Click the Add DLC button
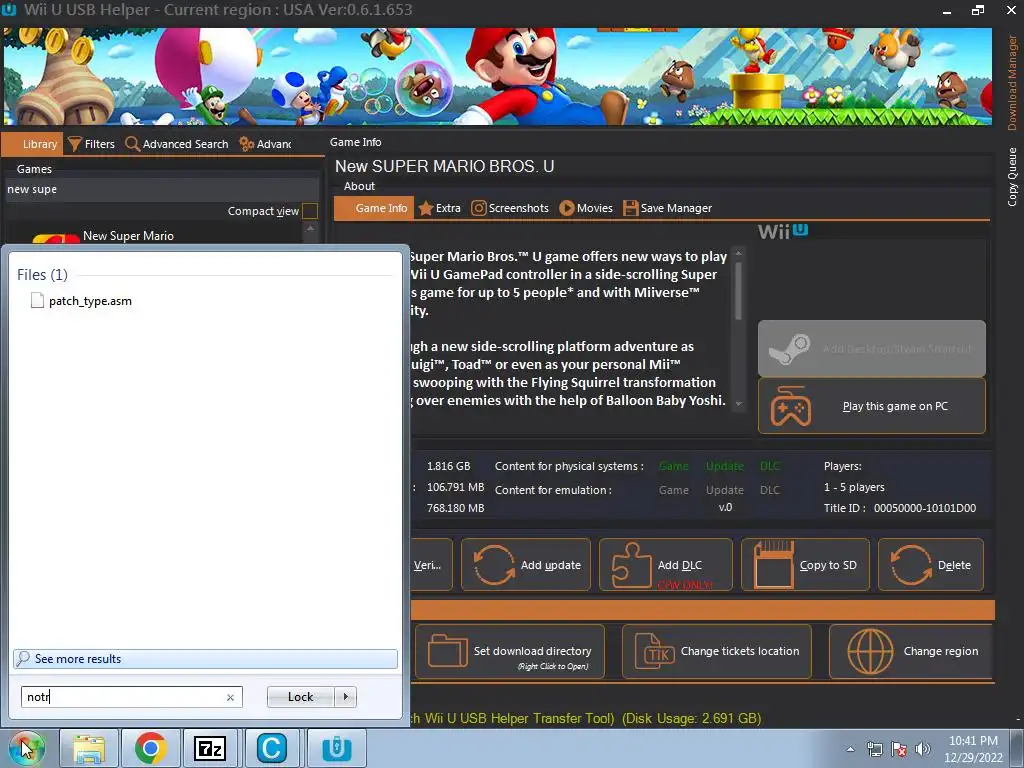 (x=665, y=565)
